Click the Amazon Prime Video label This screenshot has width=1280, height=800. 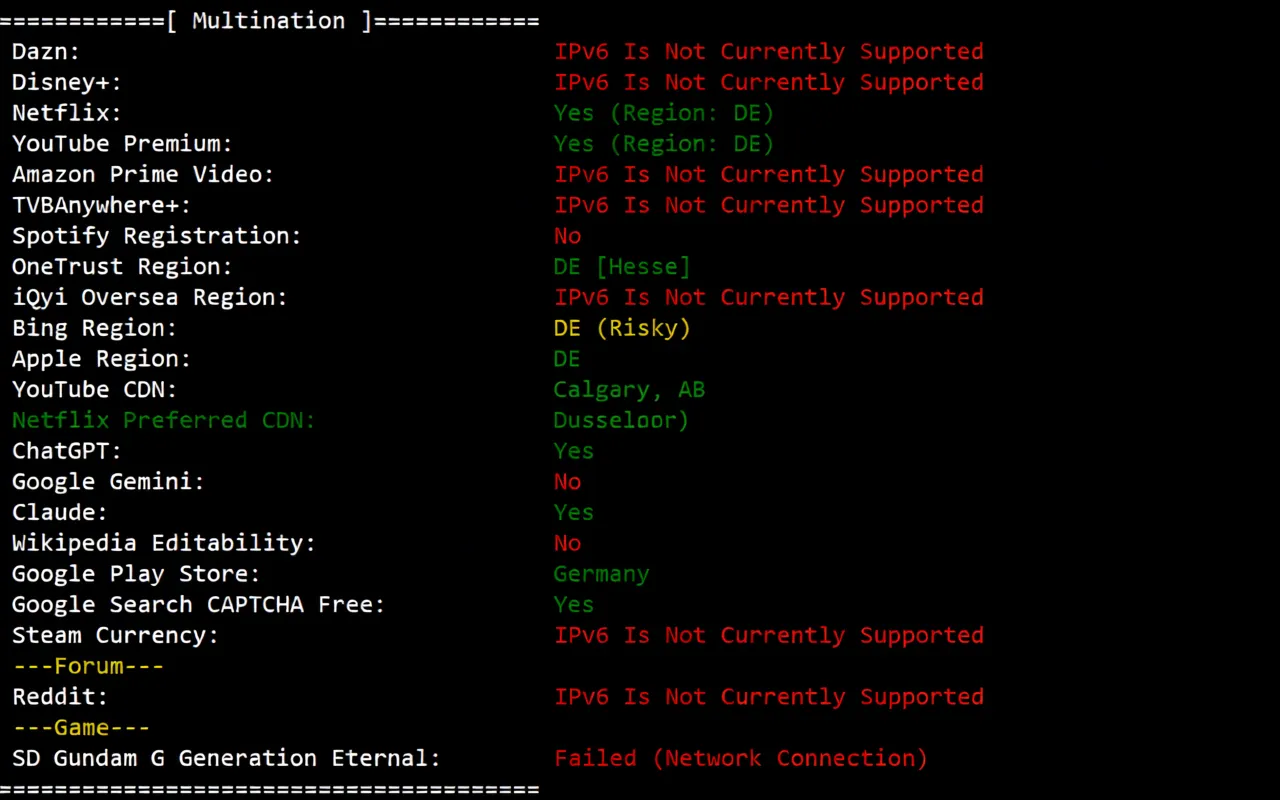pyautogui.click(x=143, y=175)
